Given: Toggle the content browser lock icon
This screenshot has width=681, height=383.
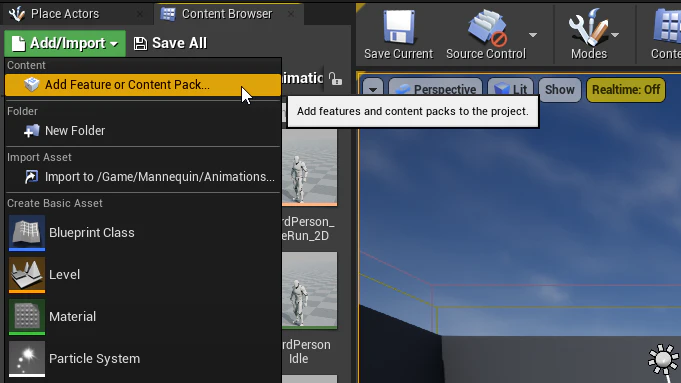Looking at the screenshot, I should [335, 79].
